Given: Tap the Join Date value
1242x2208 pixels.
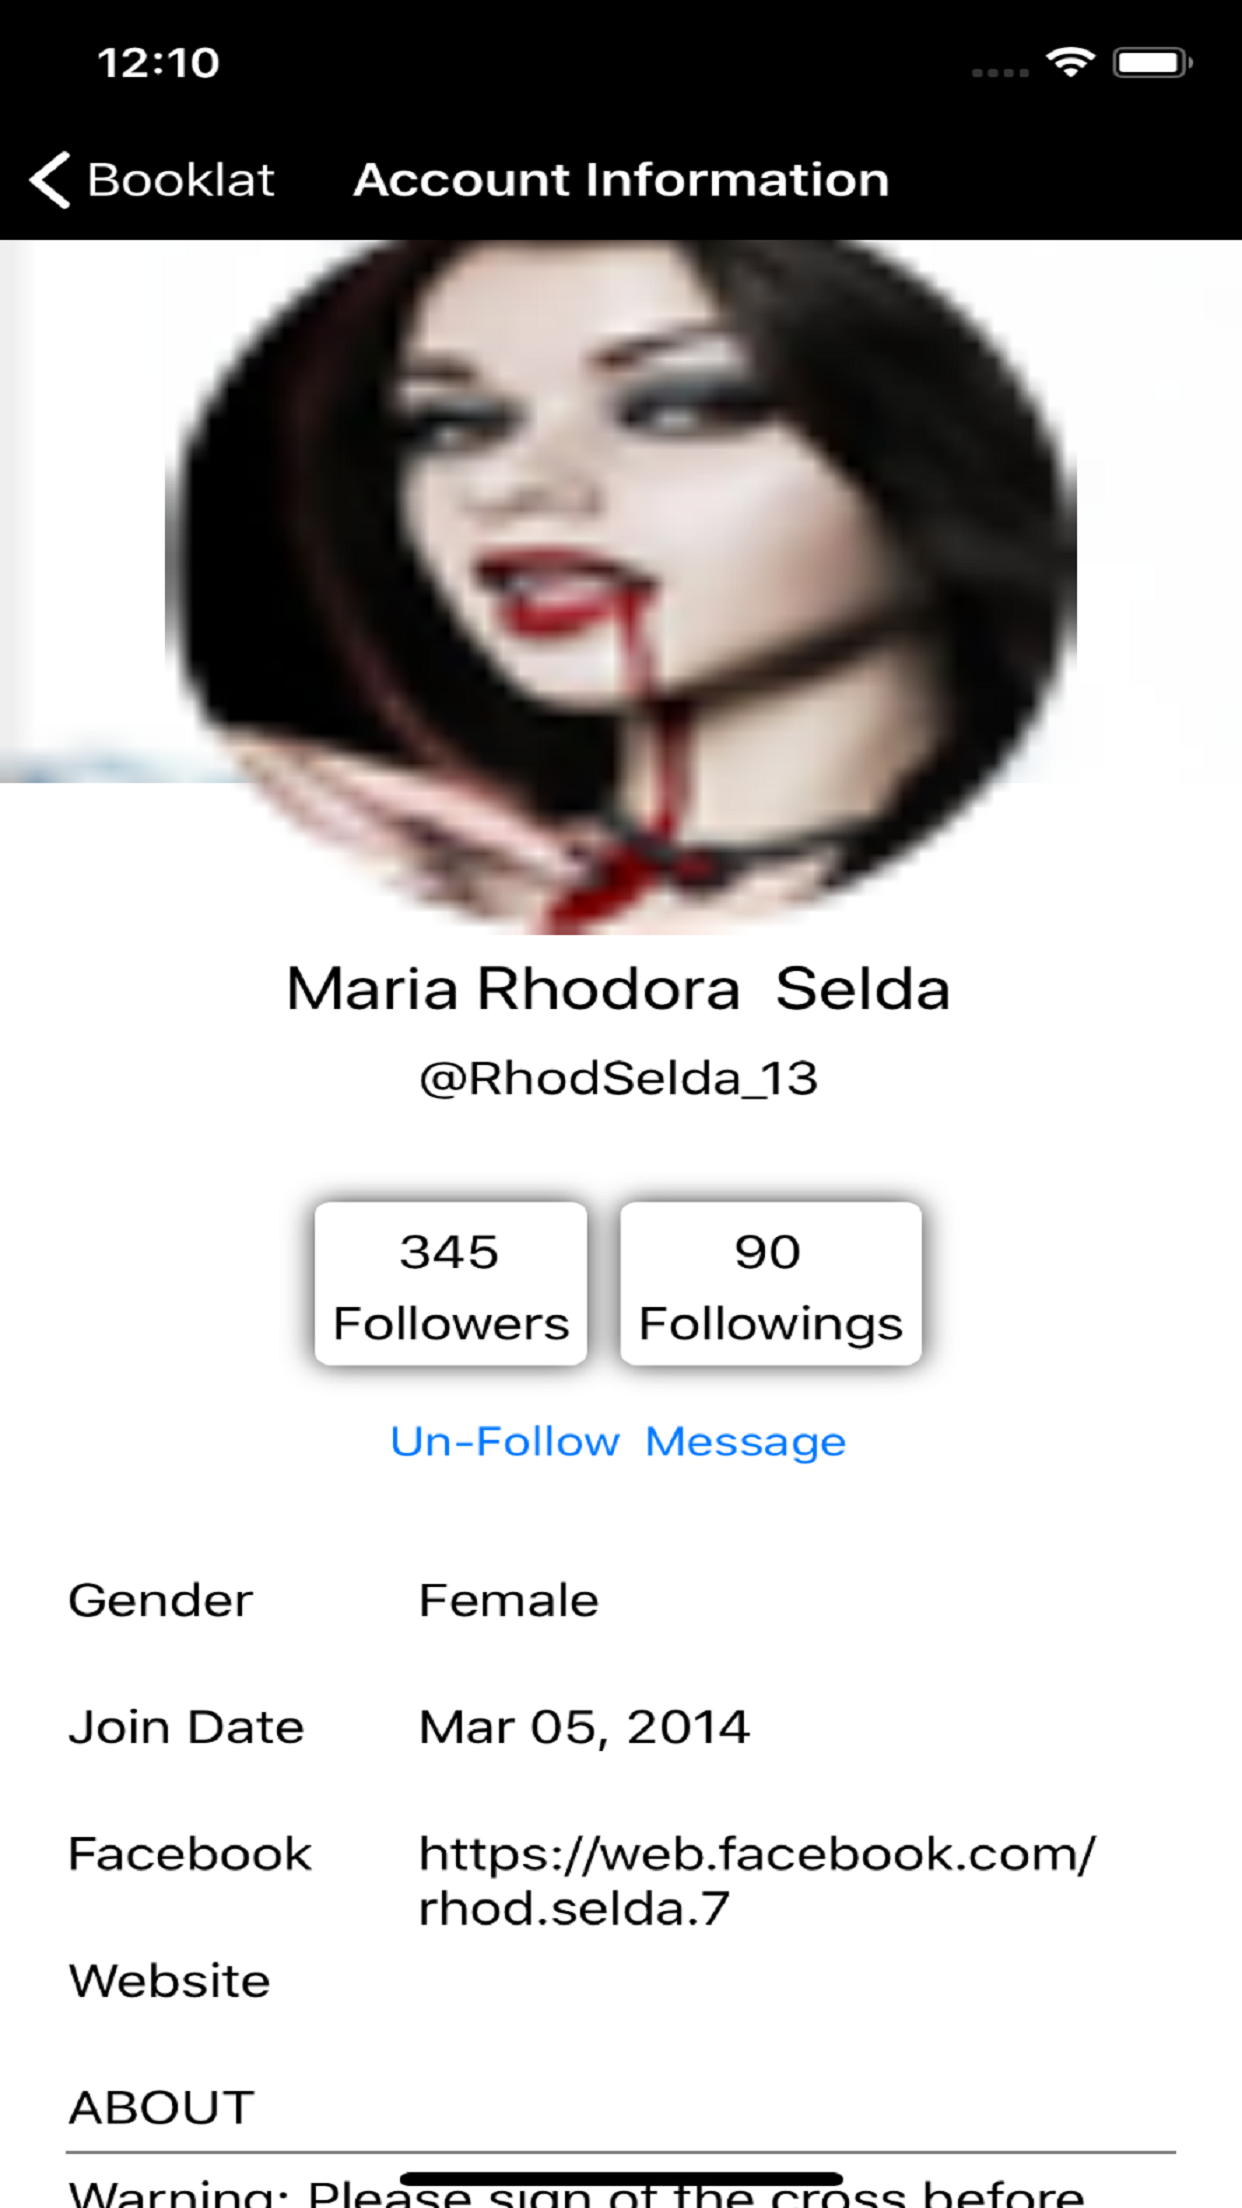Looking at the screenshot, I should 584,1727.
